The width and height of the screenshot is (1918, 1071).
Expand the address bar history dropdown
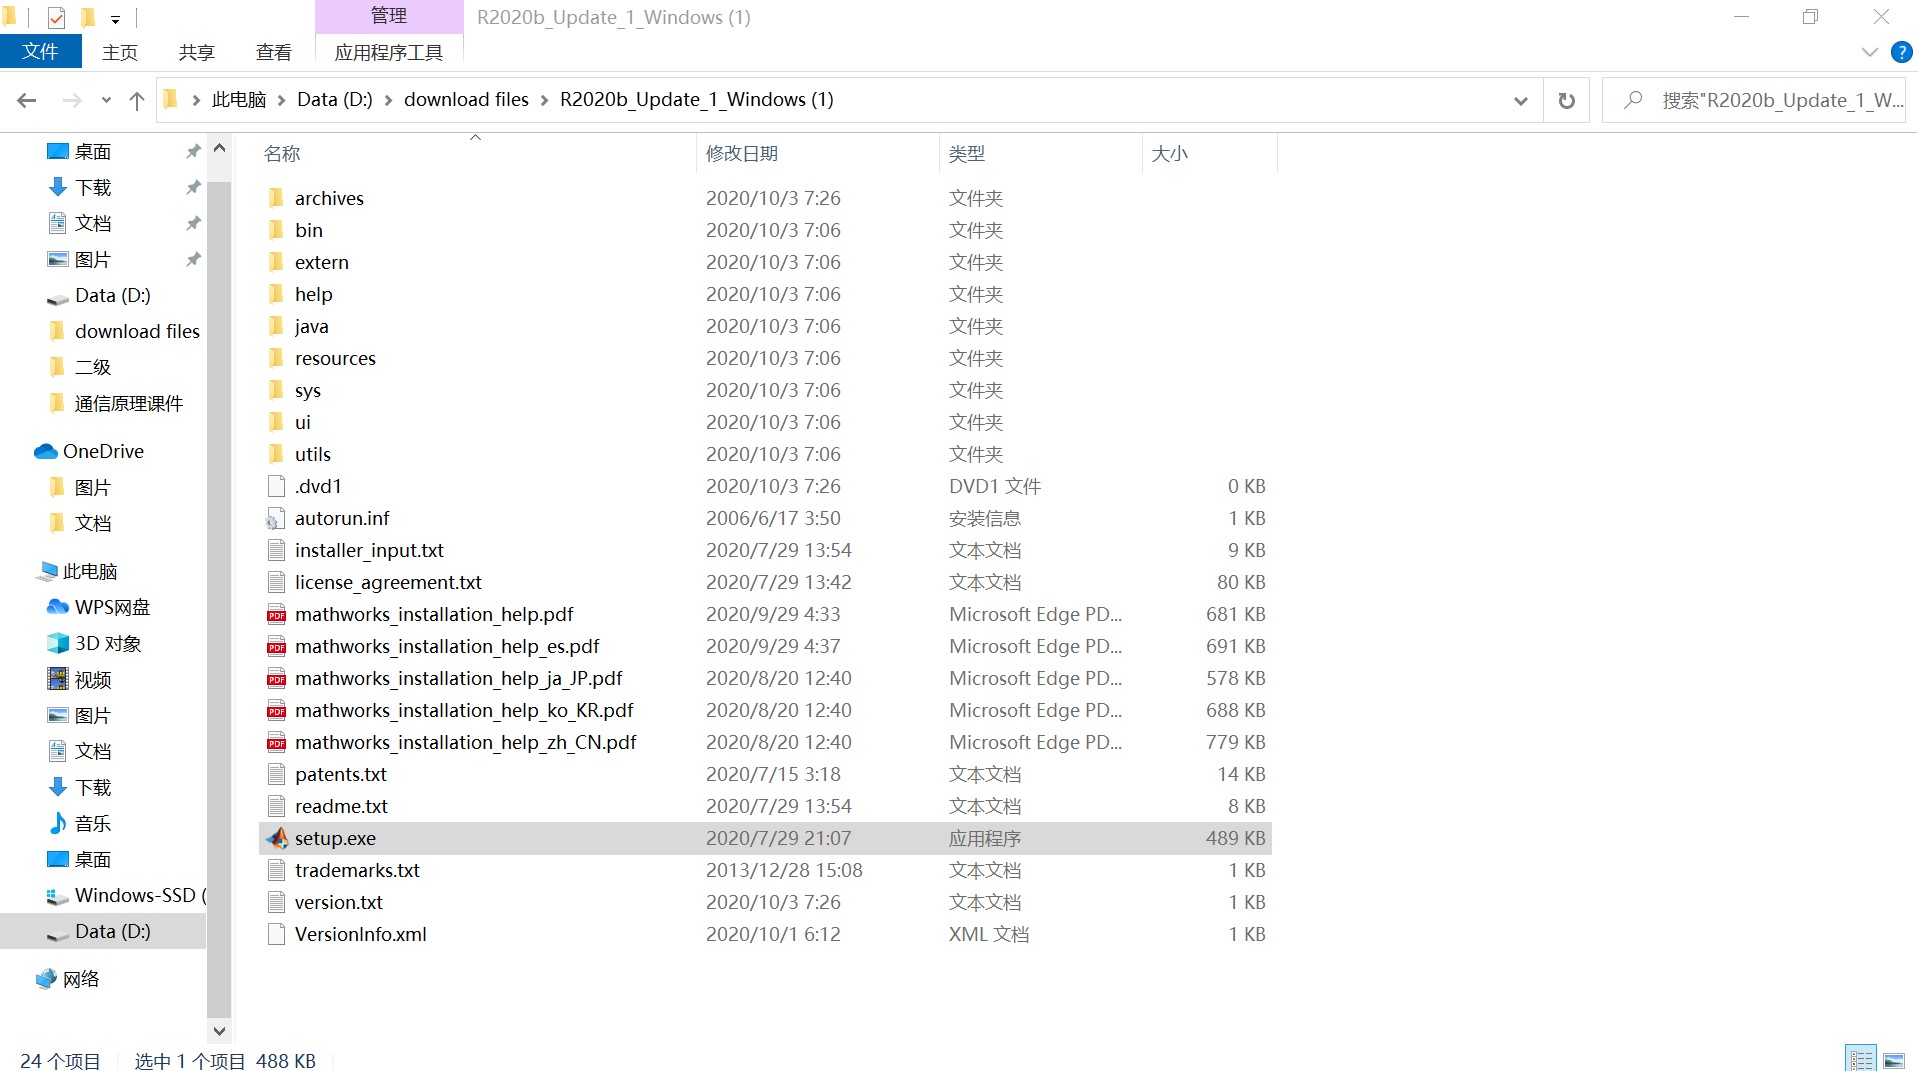pyautogui.click(x=1521, y=100)
